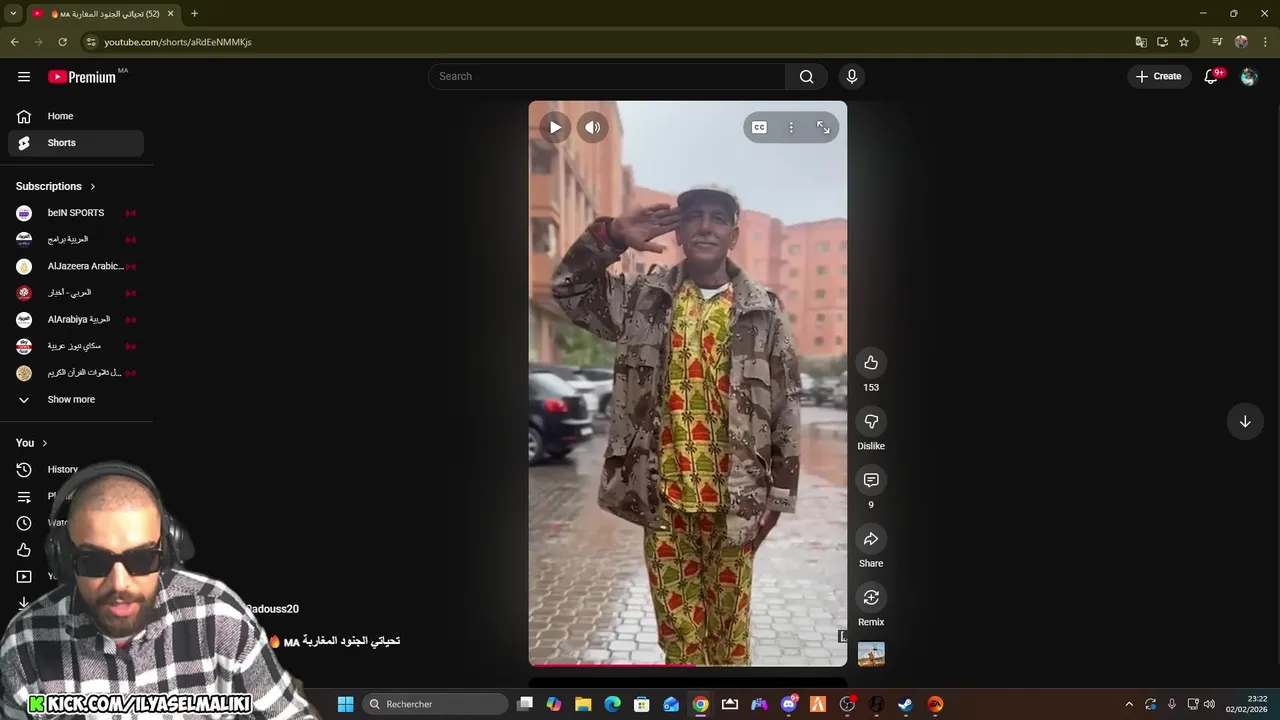Mute the Shorts video volume

click(x=593, y=127)
